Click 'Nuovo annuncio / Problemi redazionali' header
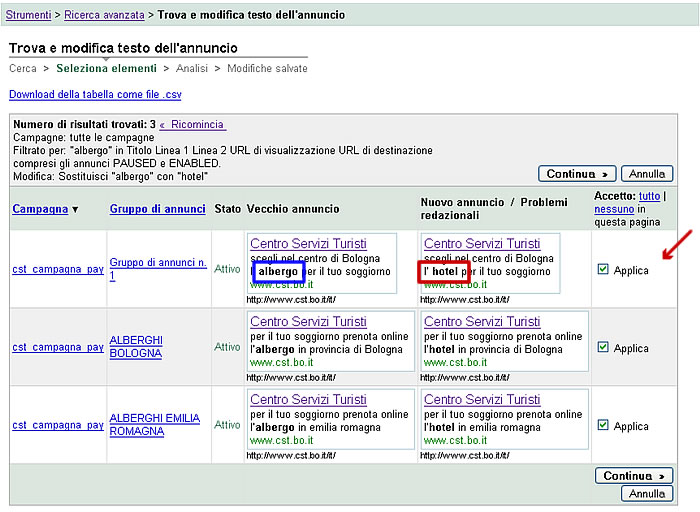The image size is (700, 512). coord(494,209)
